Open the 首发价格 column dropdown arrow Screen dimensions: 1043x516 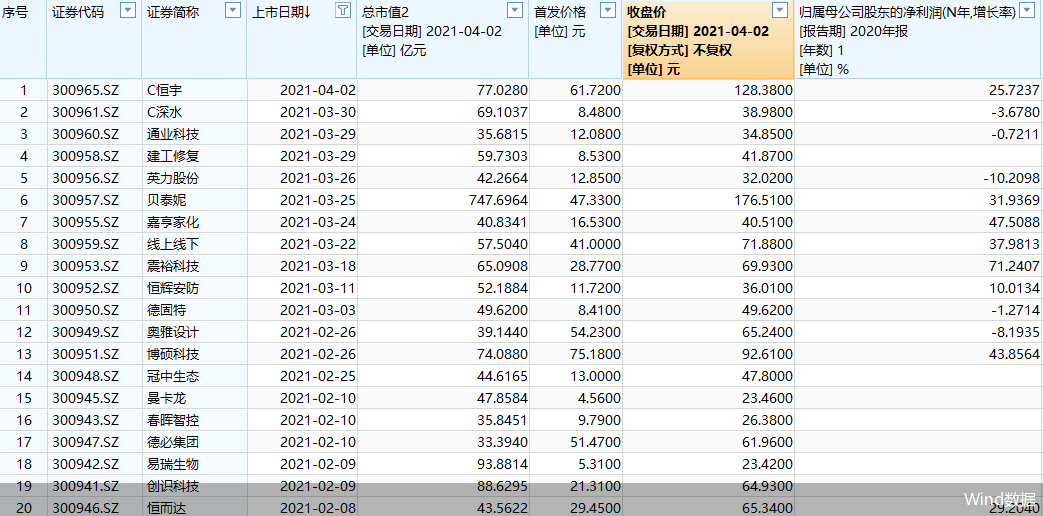click(x=608, y=10)
